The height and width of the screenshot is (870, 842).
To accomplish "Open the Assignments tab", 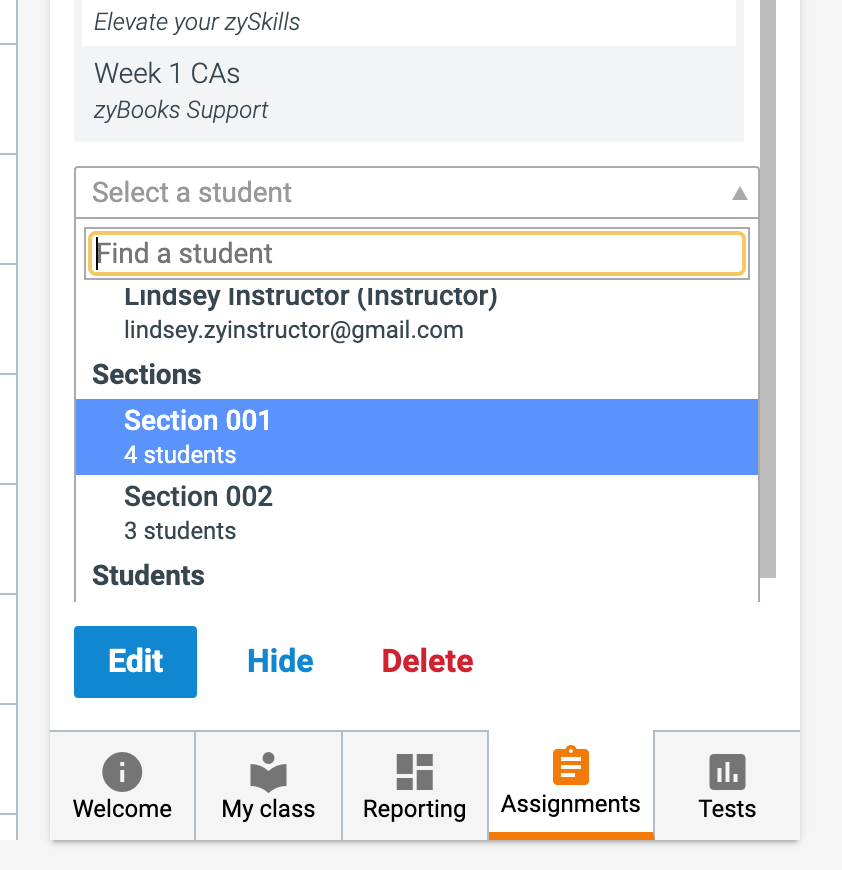I will [571, 786].
